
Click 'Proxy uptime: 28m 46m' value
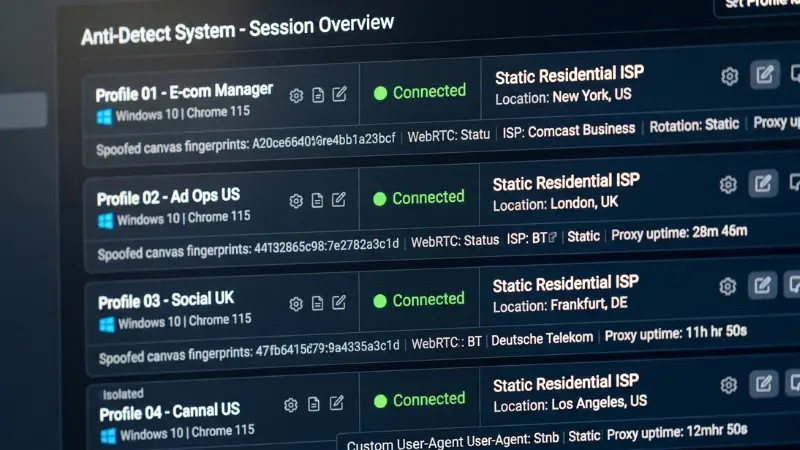coord(679,233)
